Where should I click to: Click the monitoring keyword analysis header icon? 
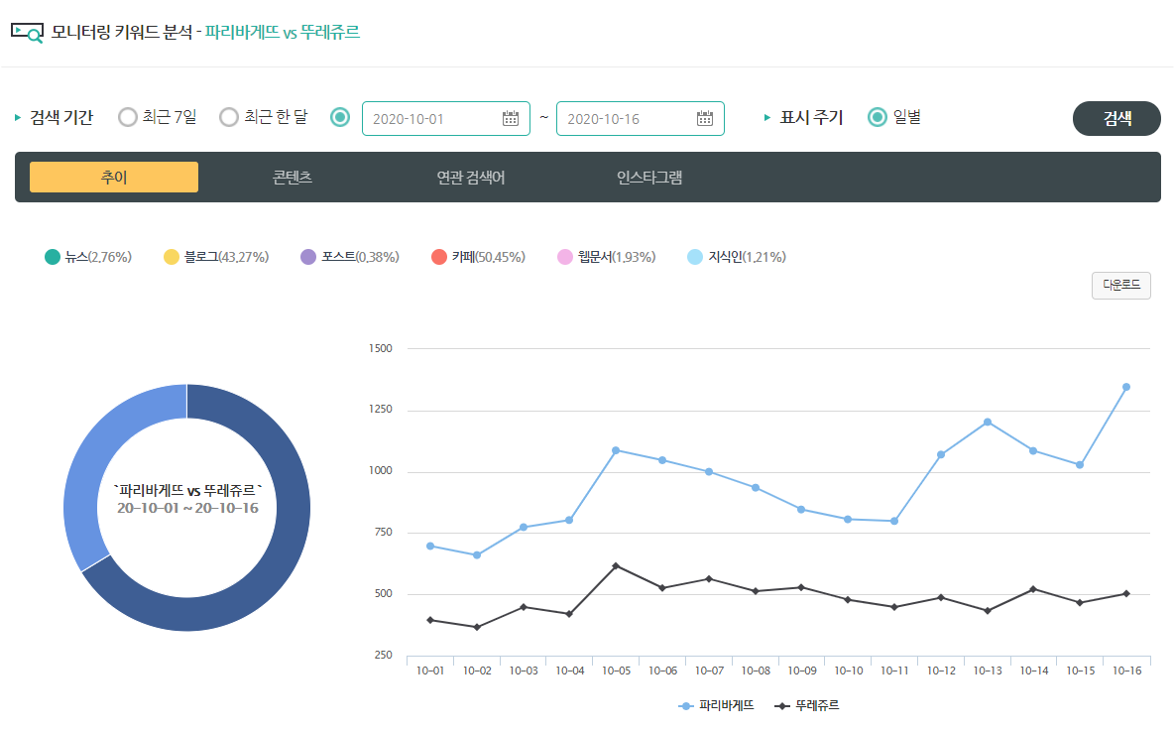tap(27, 32)
